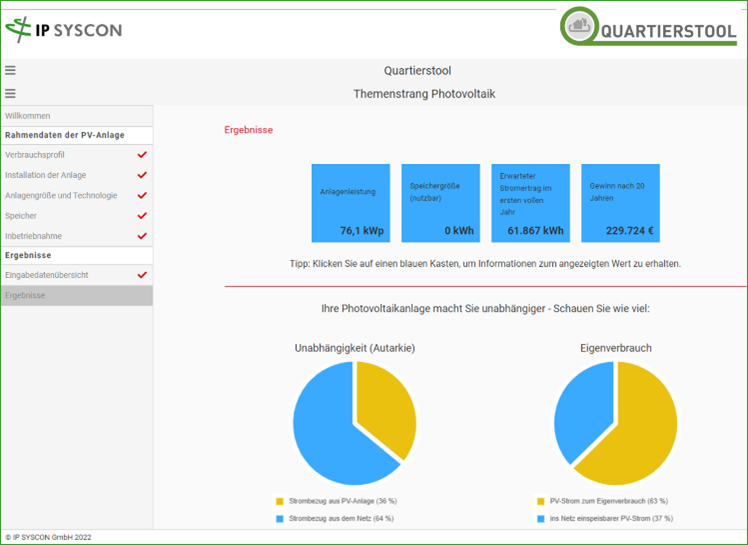Screen dimensions: 748x545
Task: Collapse the Rahmendaten der PV-Anlage section
Action: tap(64, 135)
